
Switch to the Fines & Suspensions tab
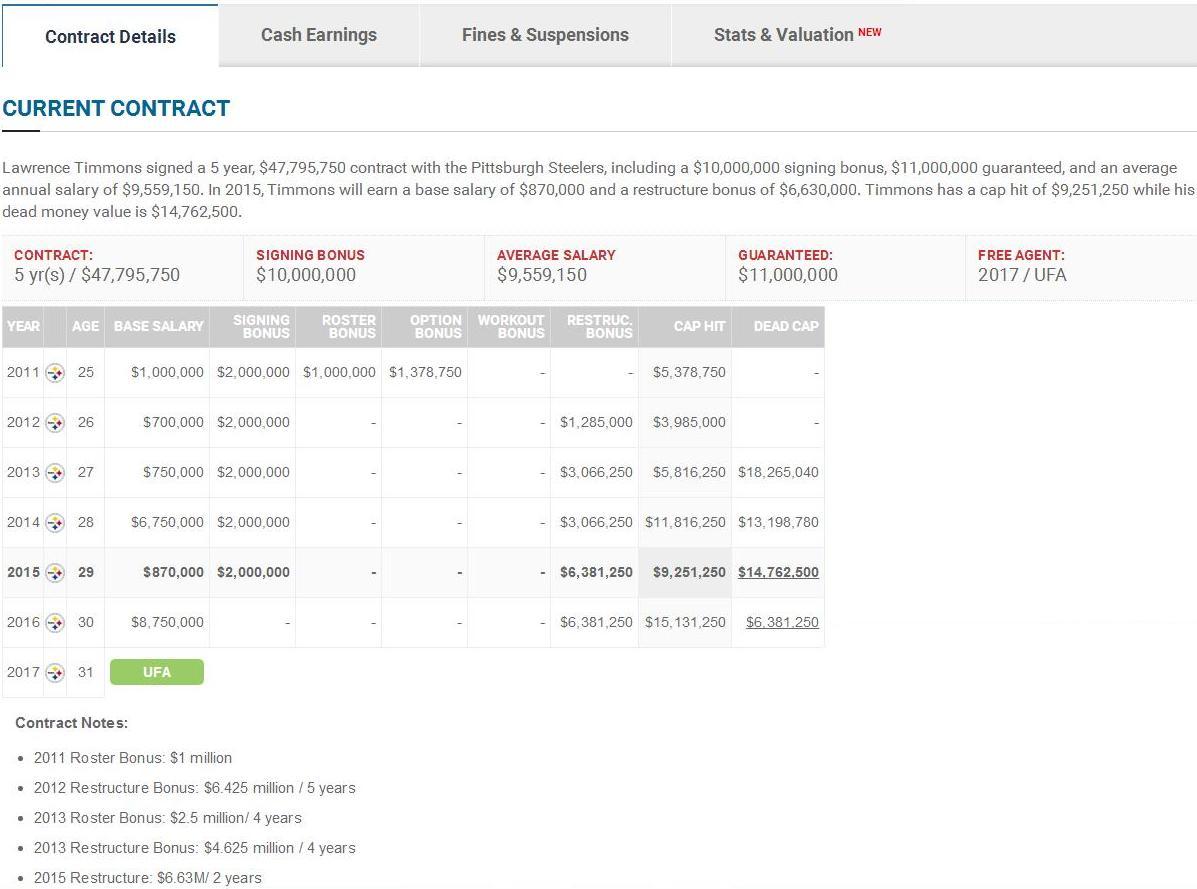tap(545, 35)
